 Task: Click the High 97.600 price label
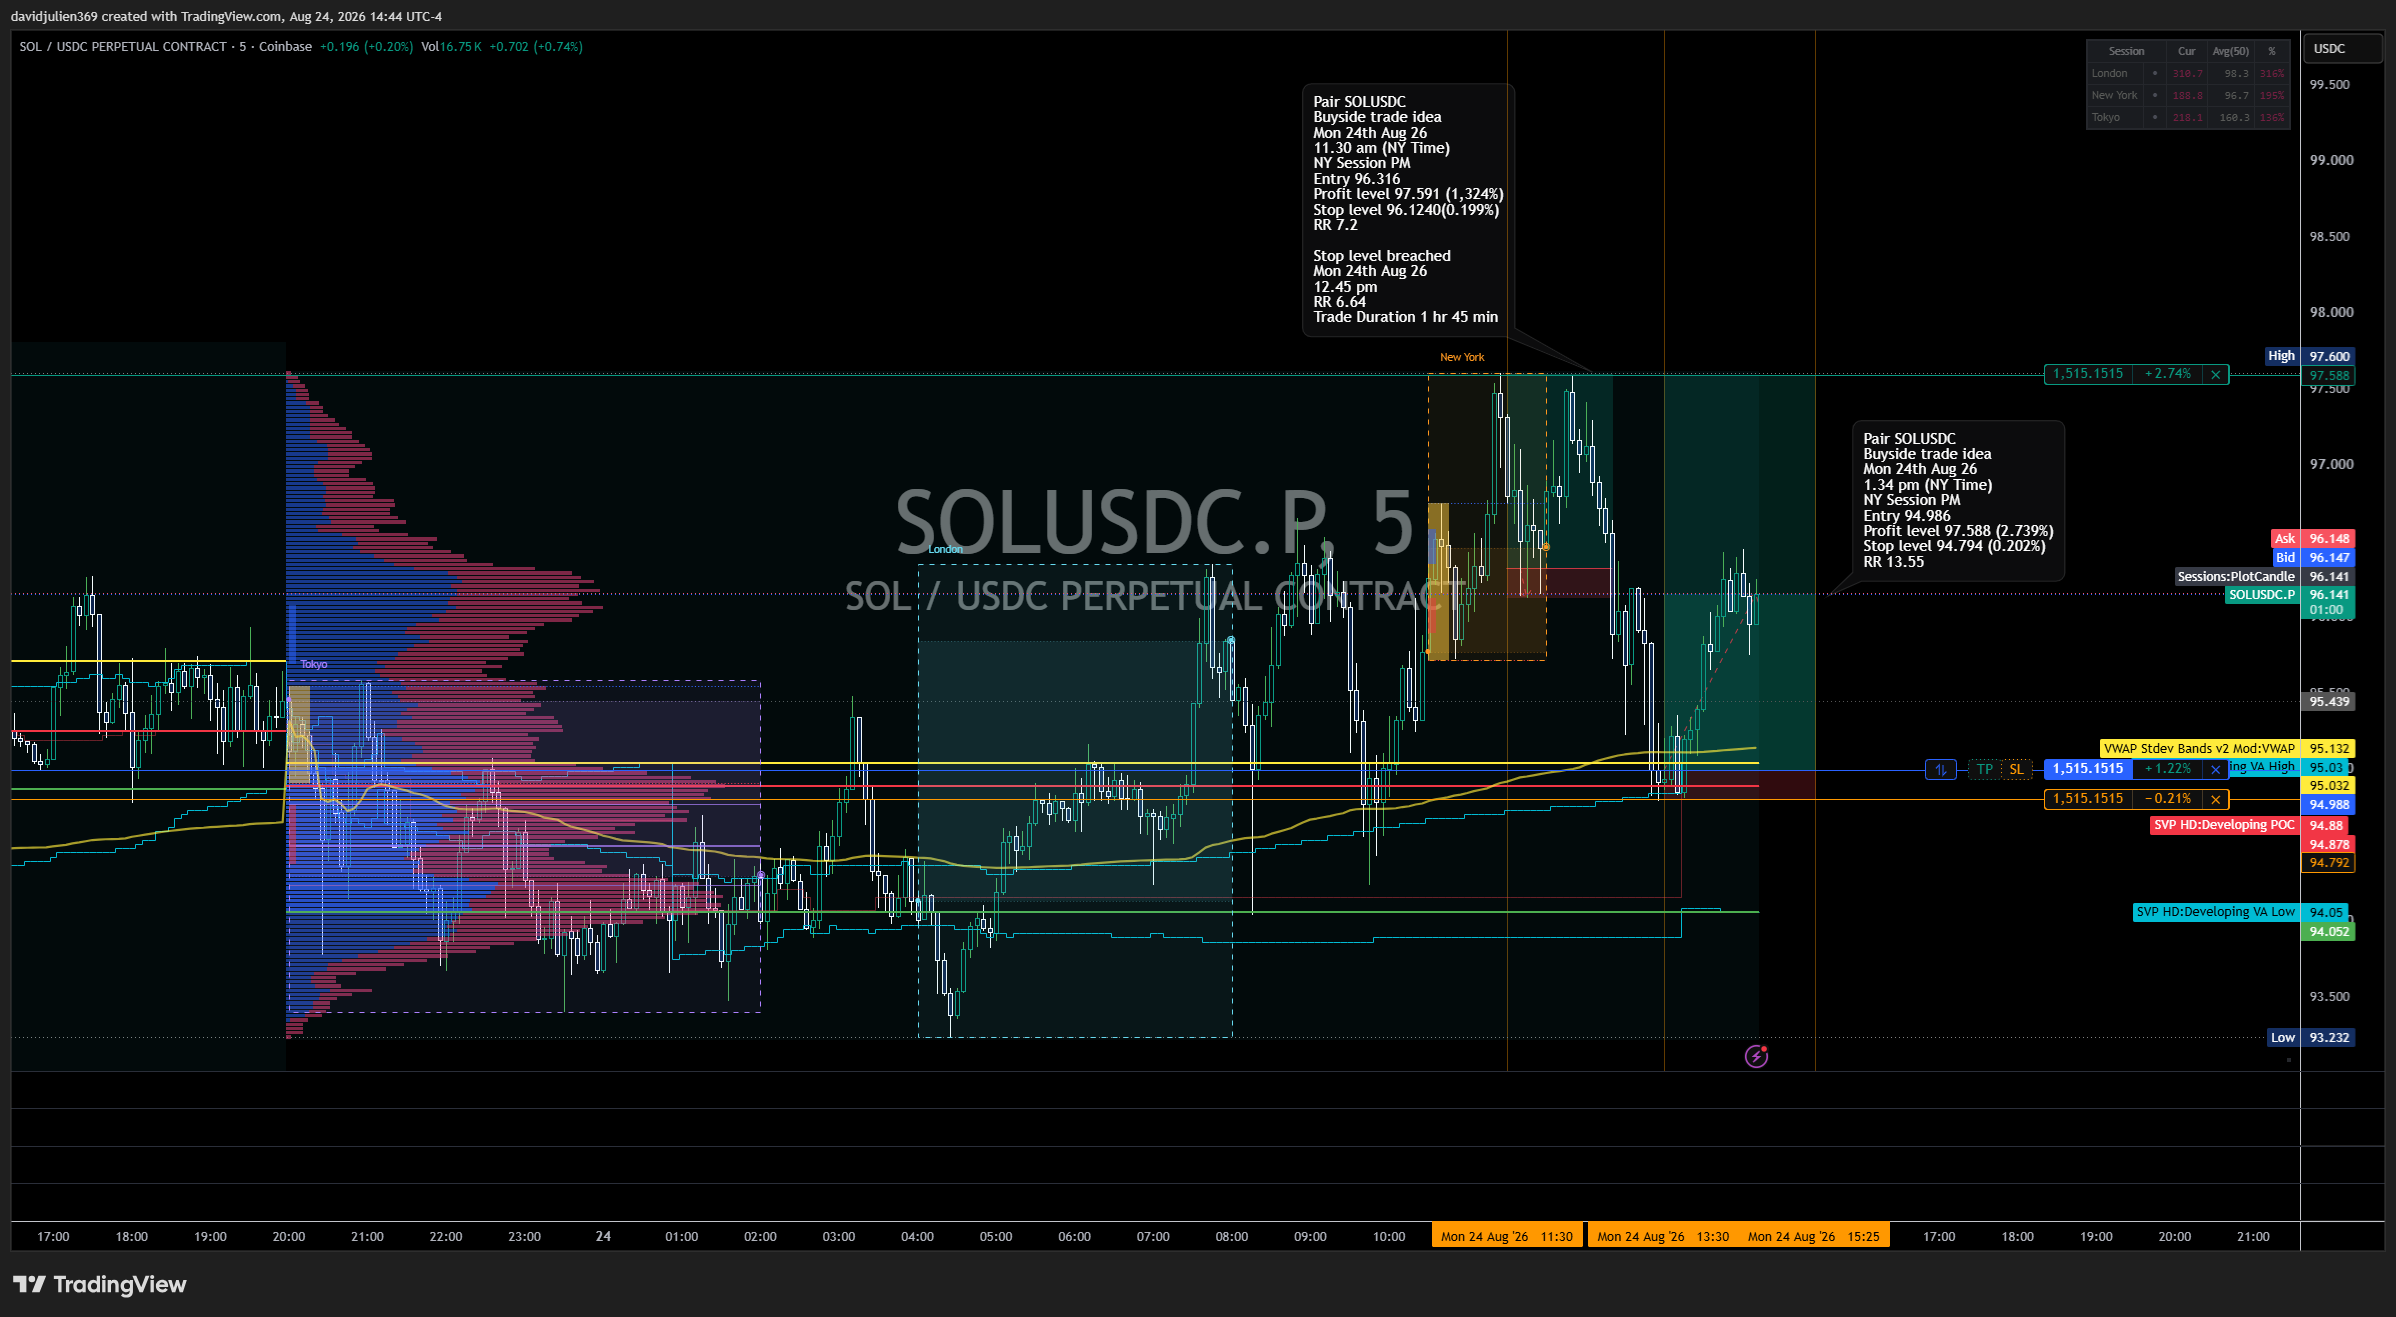pos(2309,356)
